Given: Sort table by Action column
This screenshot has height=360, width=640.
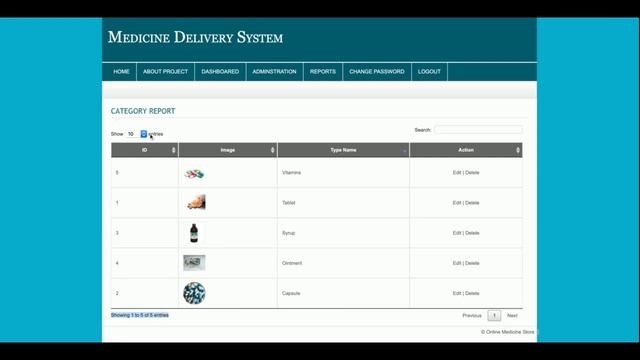Looking at the screenshot, I should tap(466, 150).
